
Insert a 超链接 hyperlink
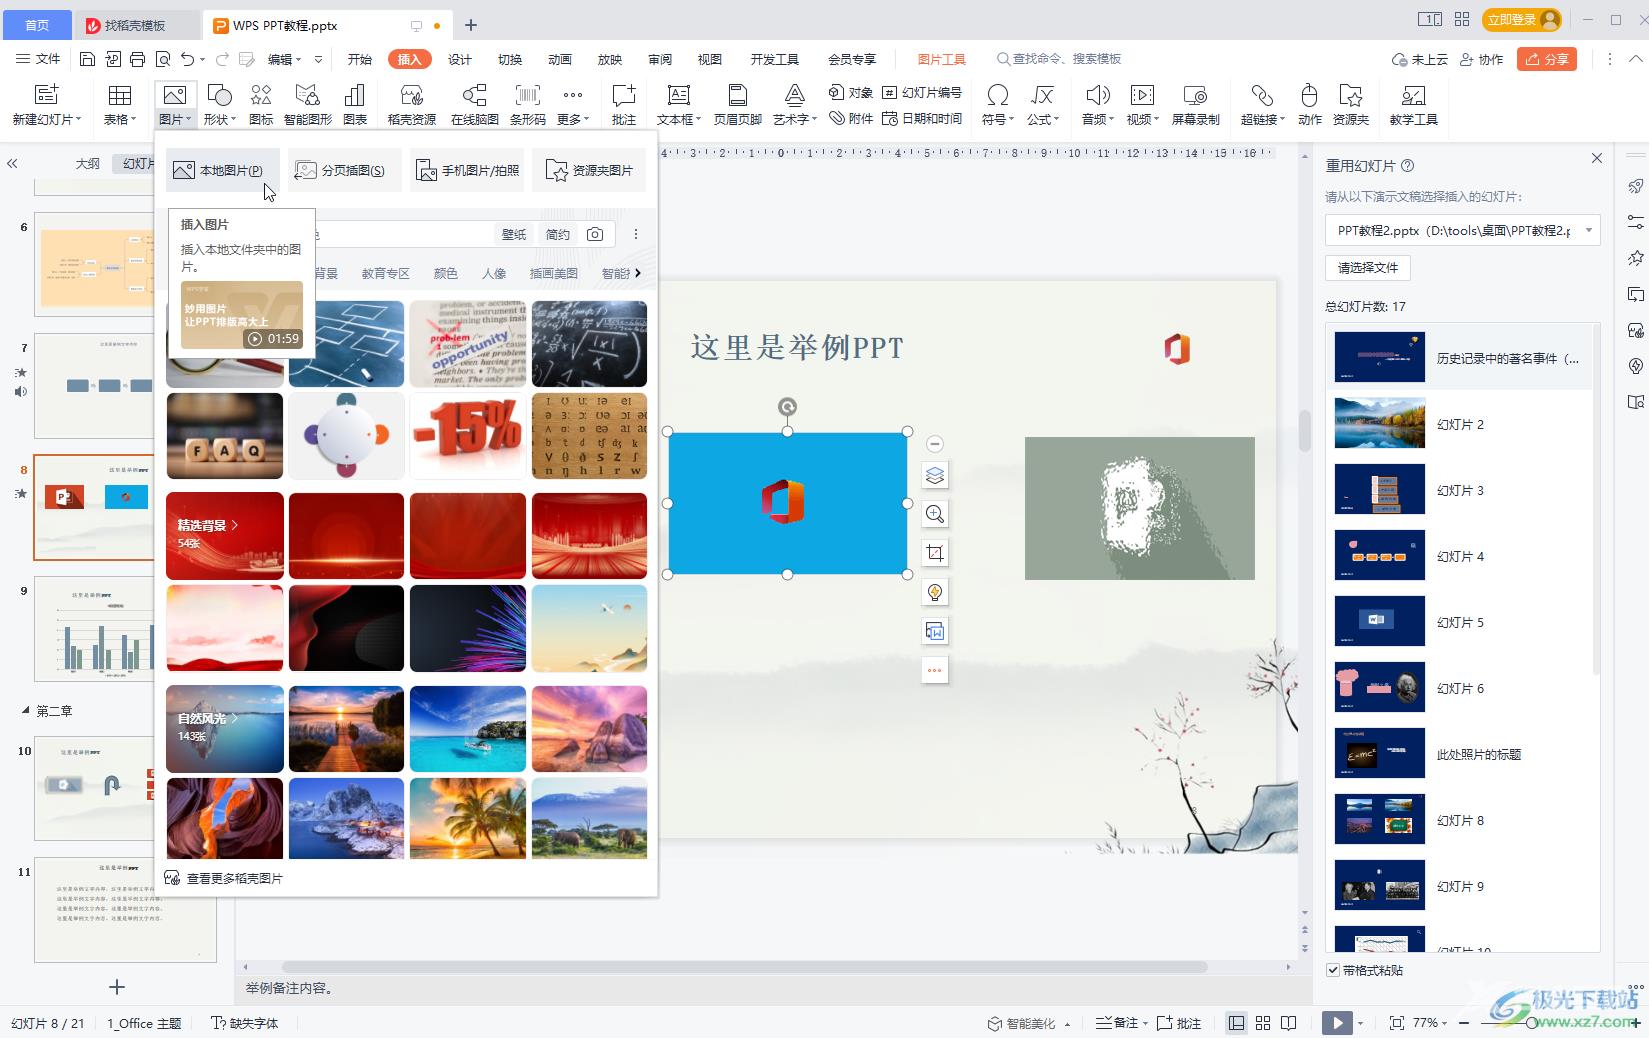[x=1262, y=104]
